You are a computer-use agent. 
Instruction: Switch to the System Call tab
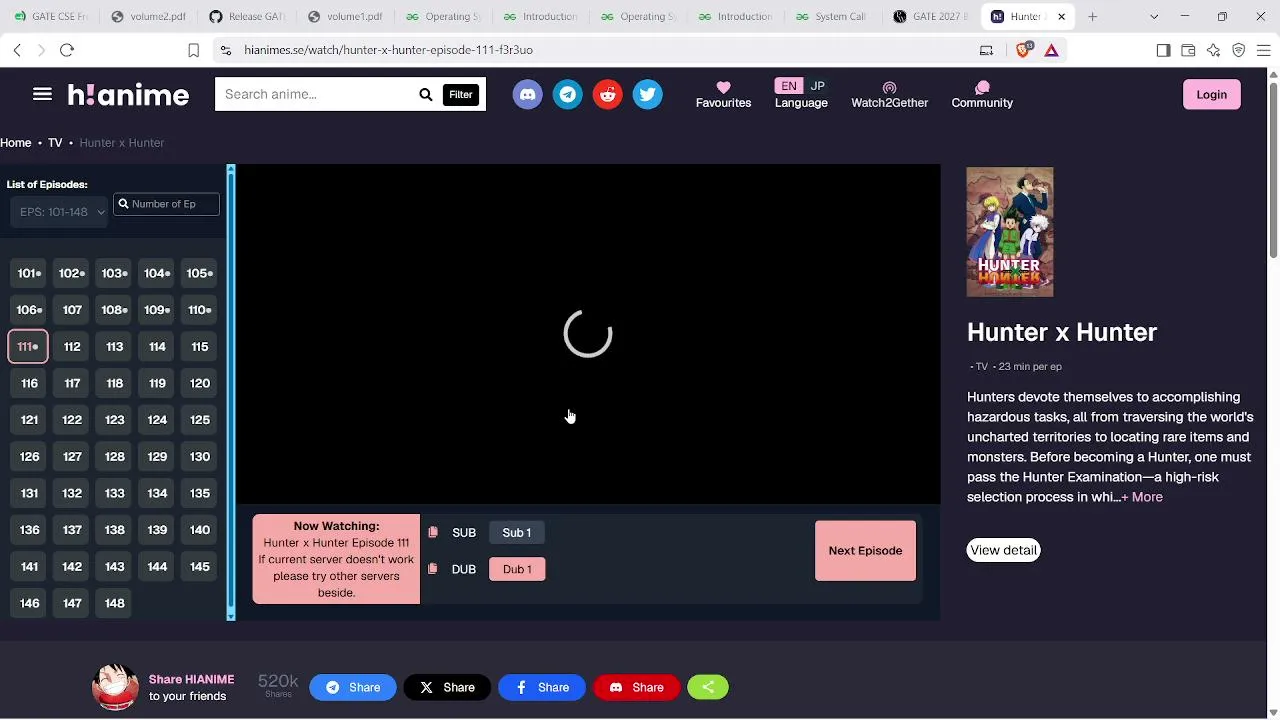[833, 16]
